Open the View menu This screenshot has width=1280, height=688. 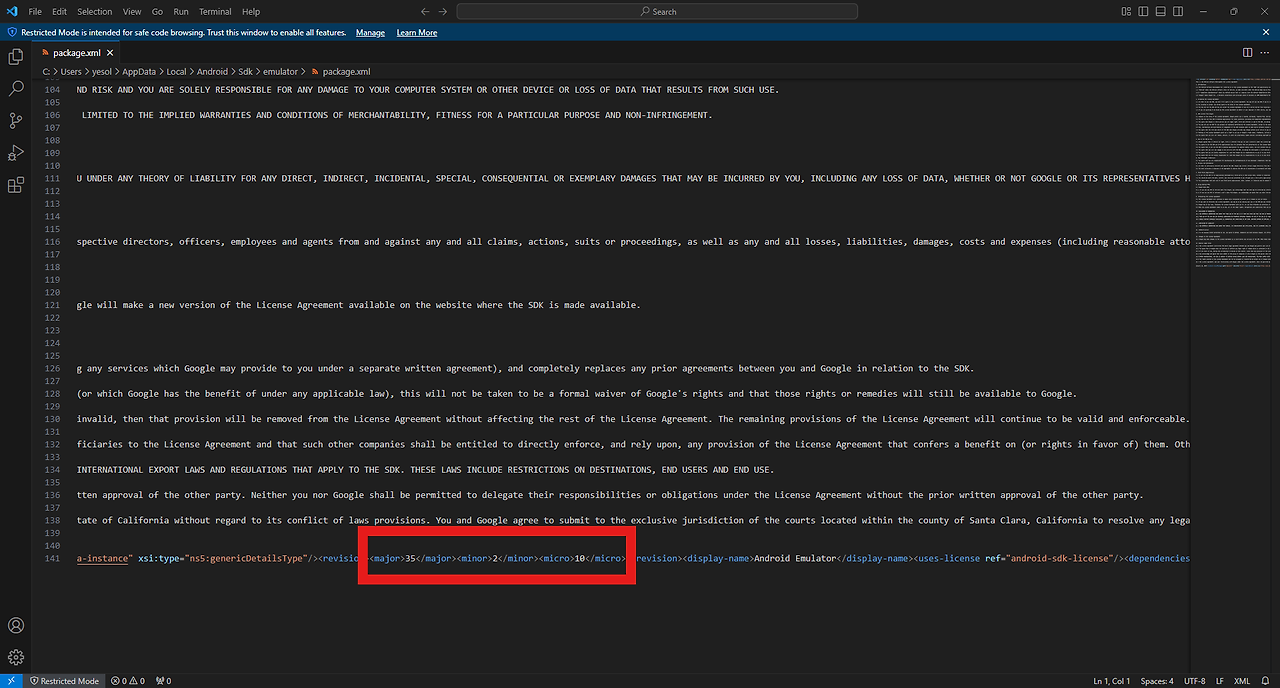132,11
